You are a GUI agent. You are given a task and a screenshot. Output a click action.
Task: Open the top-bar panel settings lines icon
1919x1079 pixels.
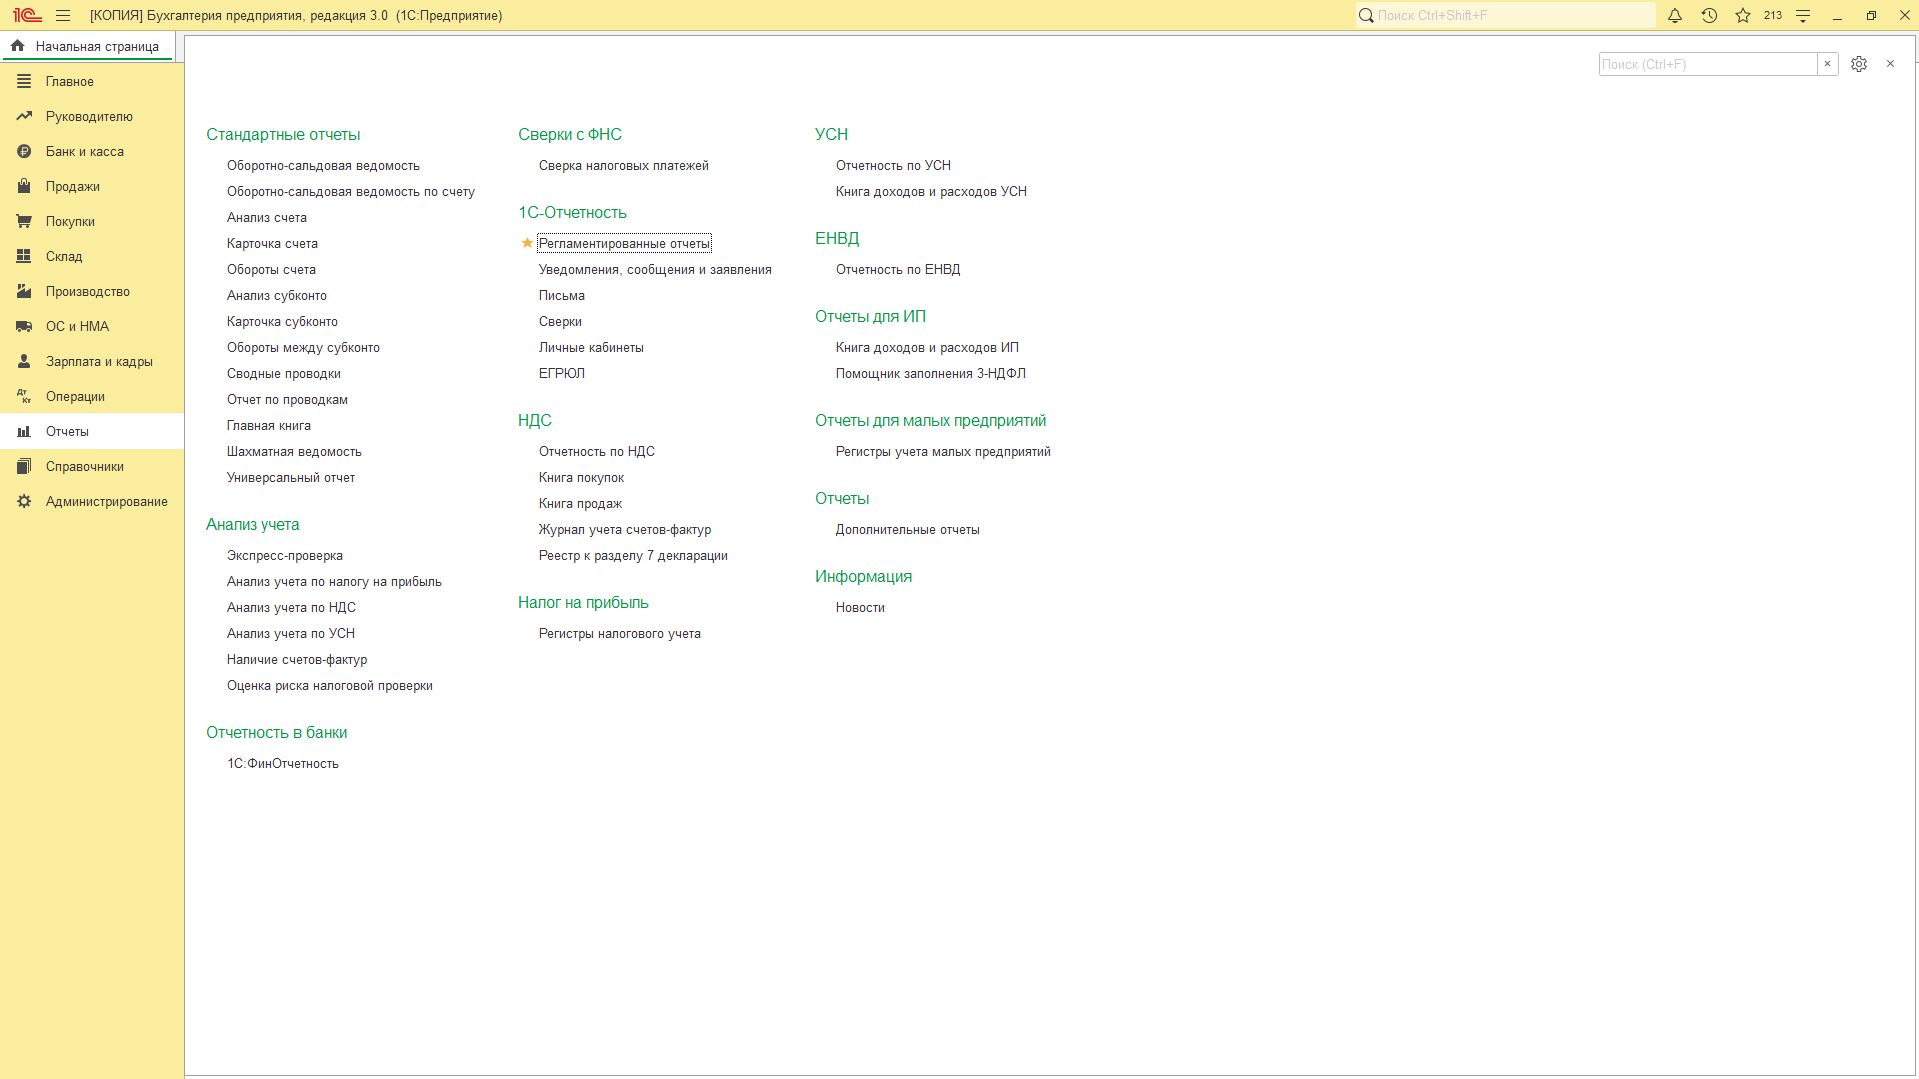(x=1803, y=15)
